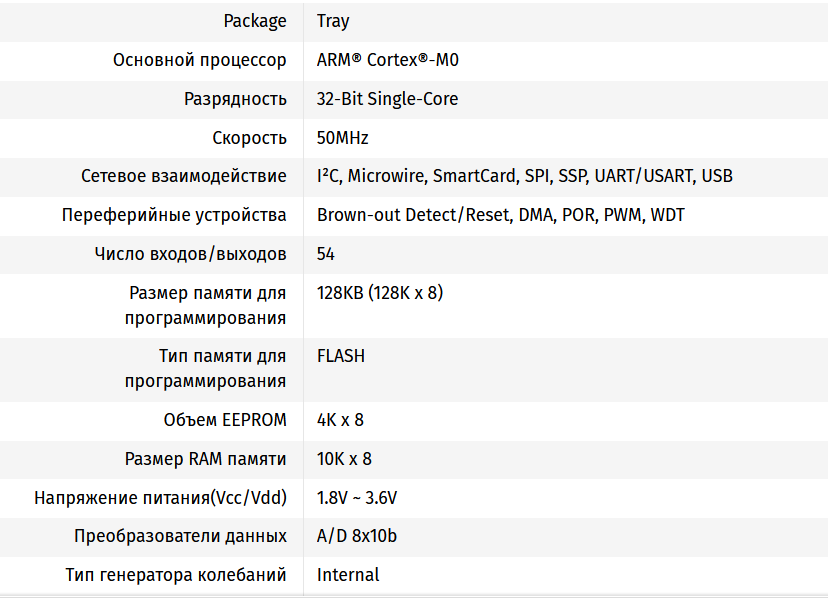Click the 'FLASH' memory type value

tap(341, 356)
